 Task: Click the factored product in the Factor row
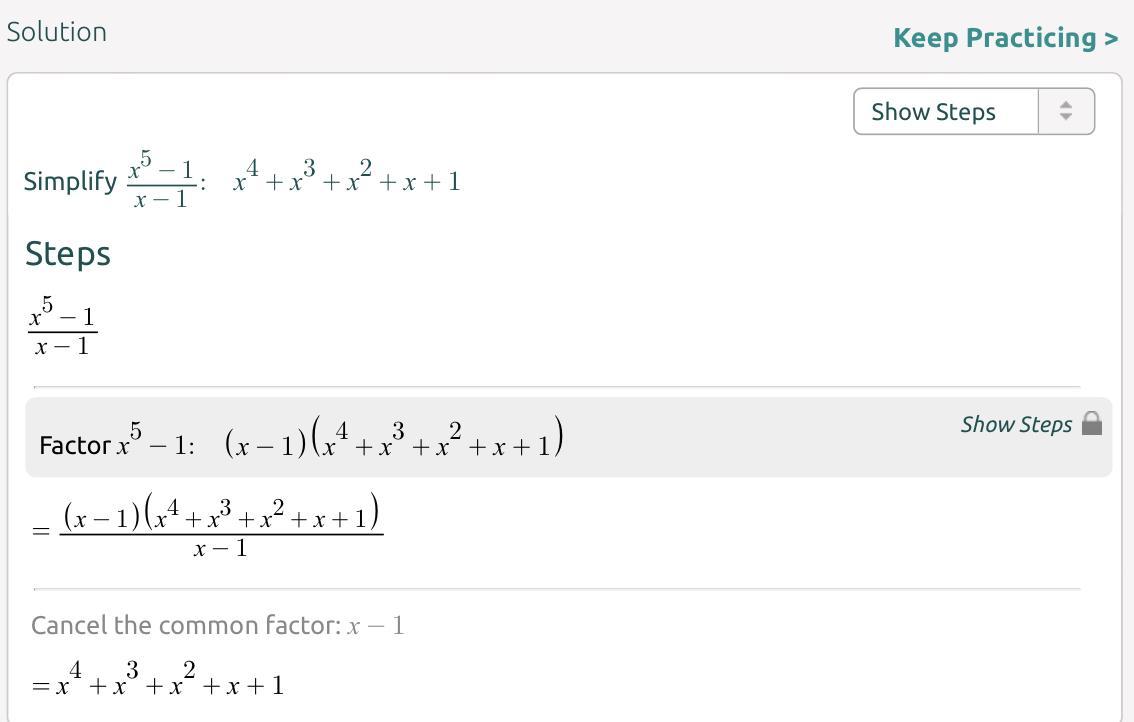[x=394, y=441]
